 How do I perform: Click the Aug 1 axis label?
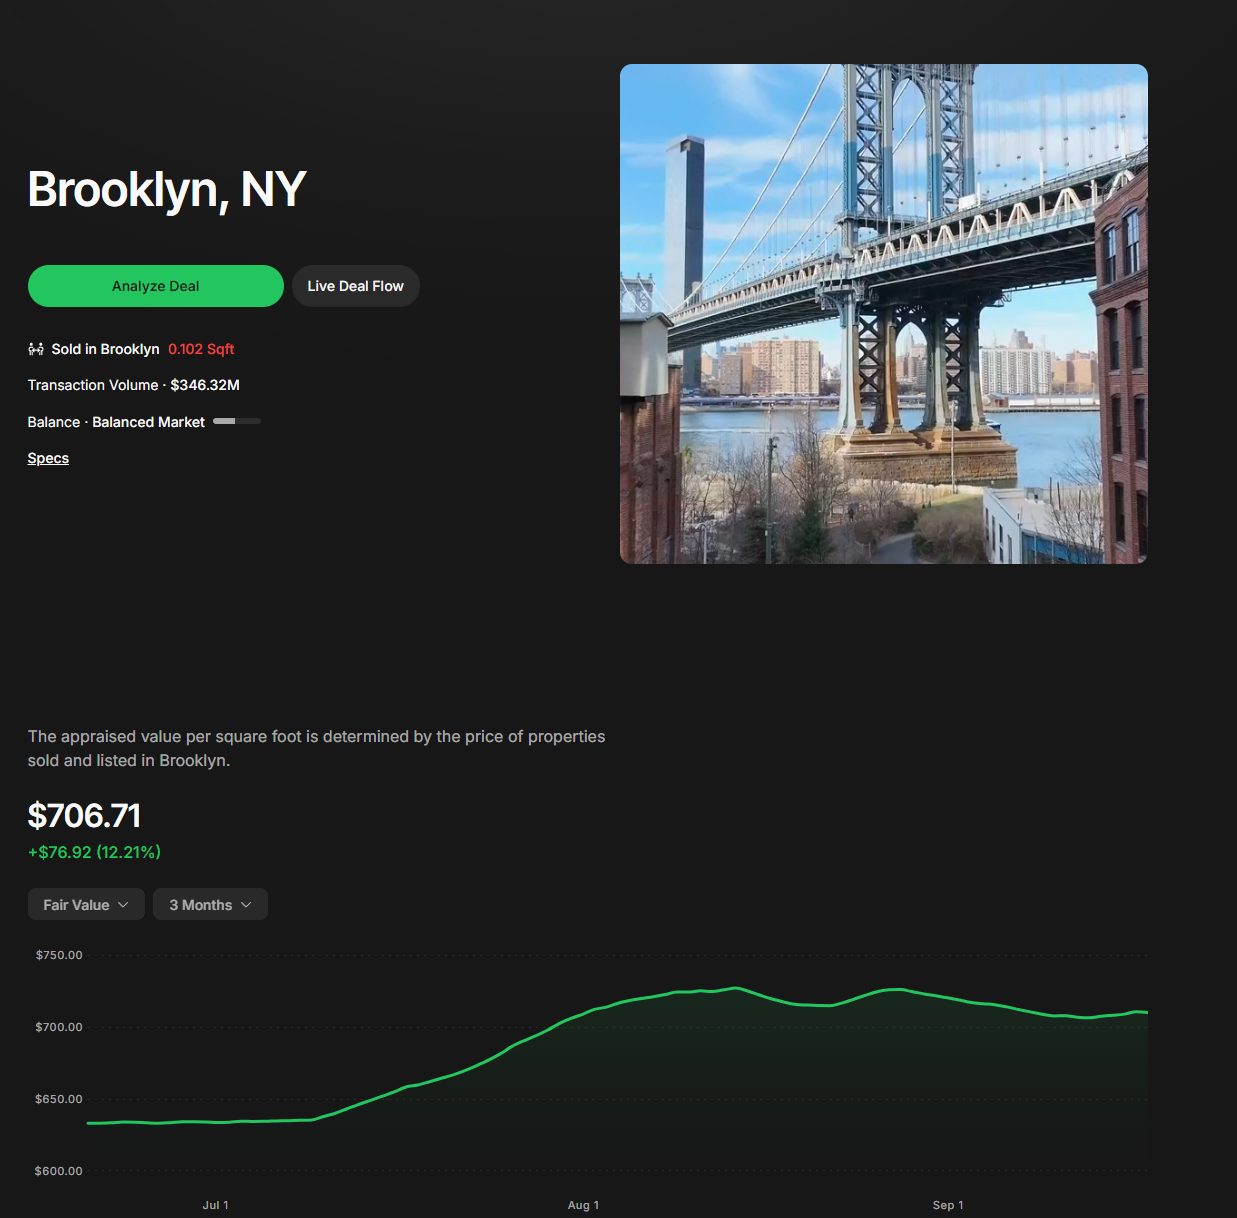pos(583,1205)
